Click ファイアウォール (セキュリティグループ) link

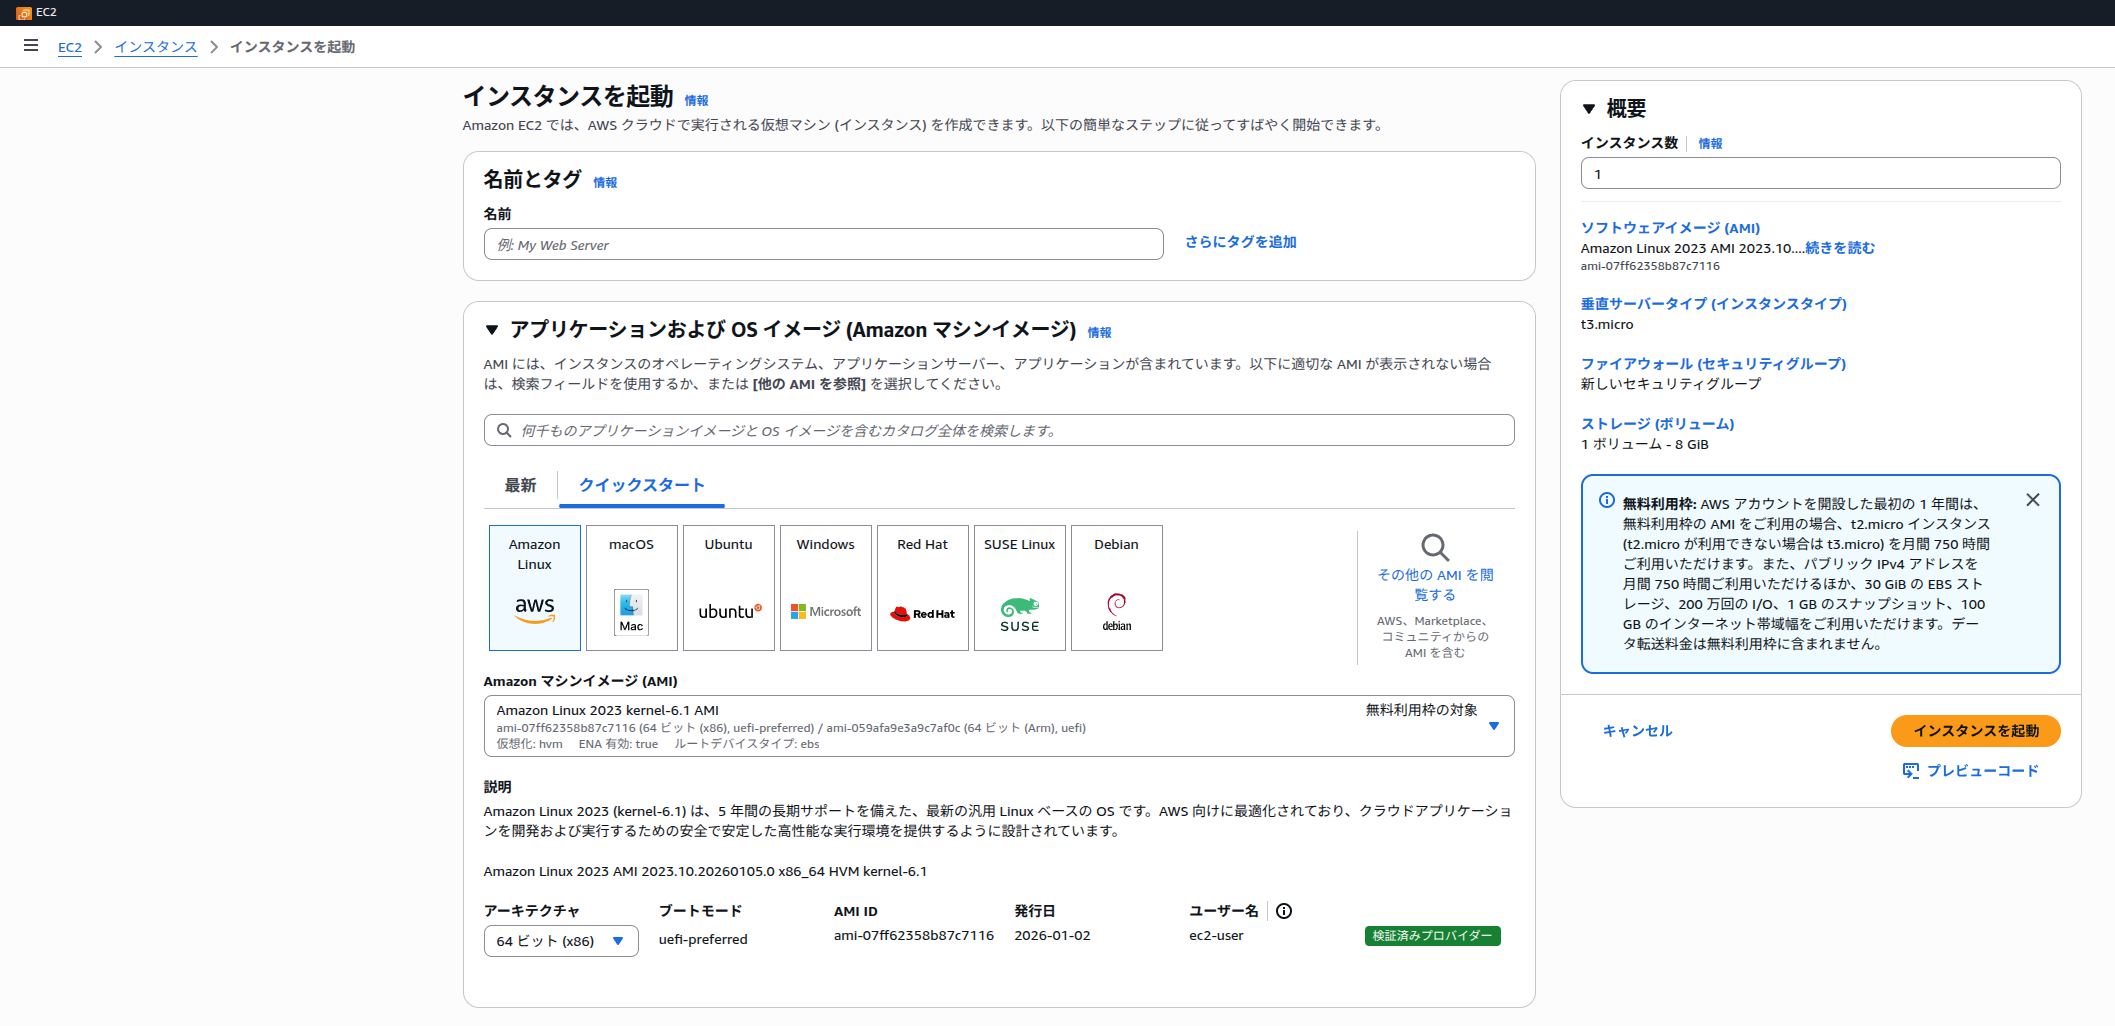click(x=1713, y=364)
